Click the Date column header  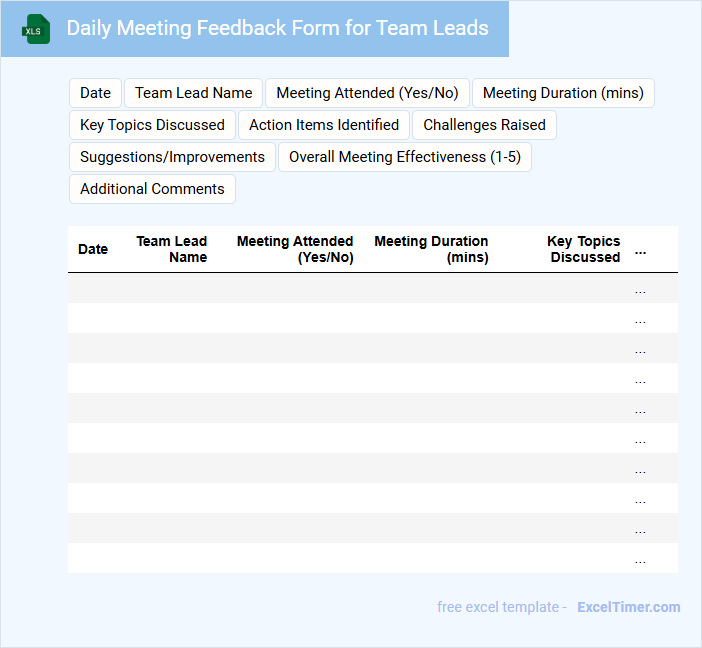(x=93, y=249)
